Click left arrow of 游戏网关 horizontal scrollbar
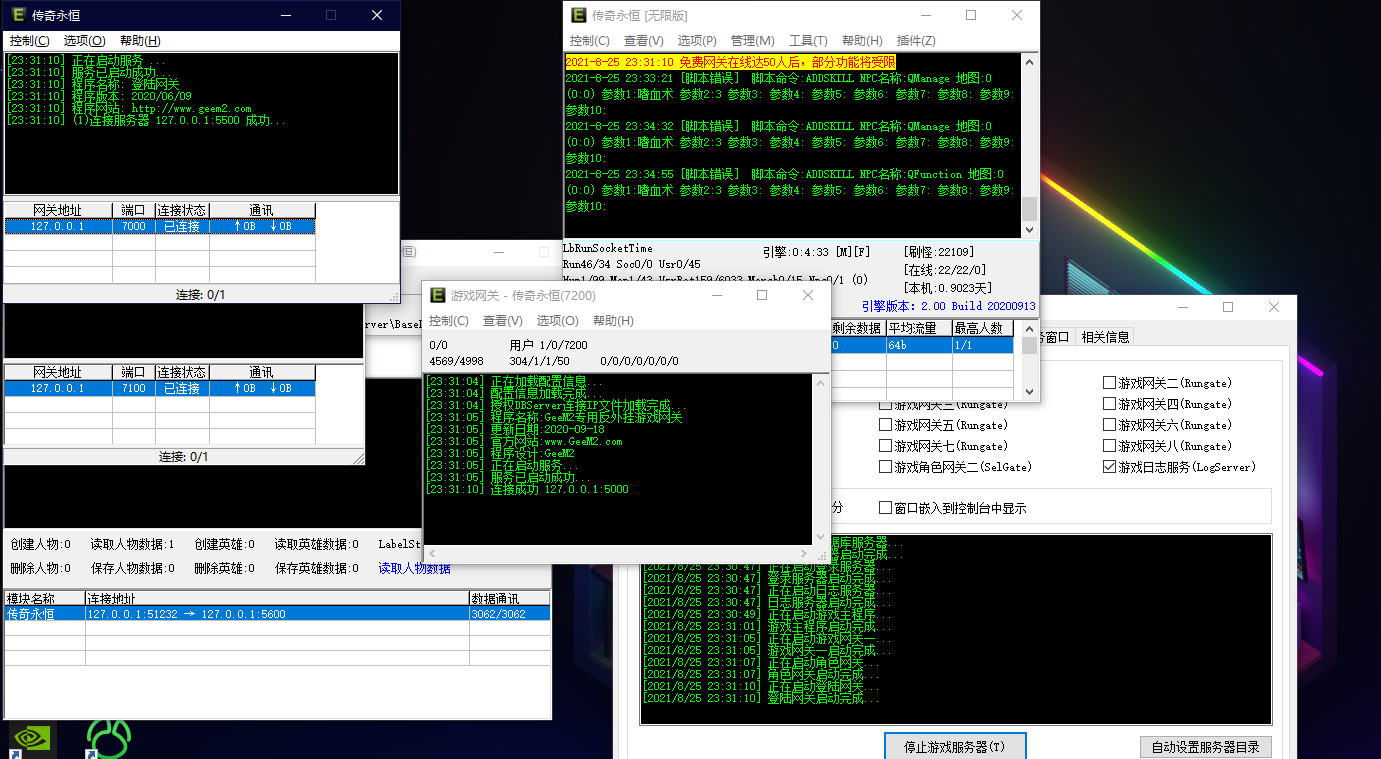 [433, 553]
